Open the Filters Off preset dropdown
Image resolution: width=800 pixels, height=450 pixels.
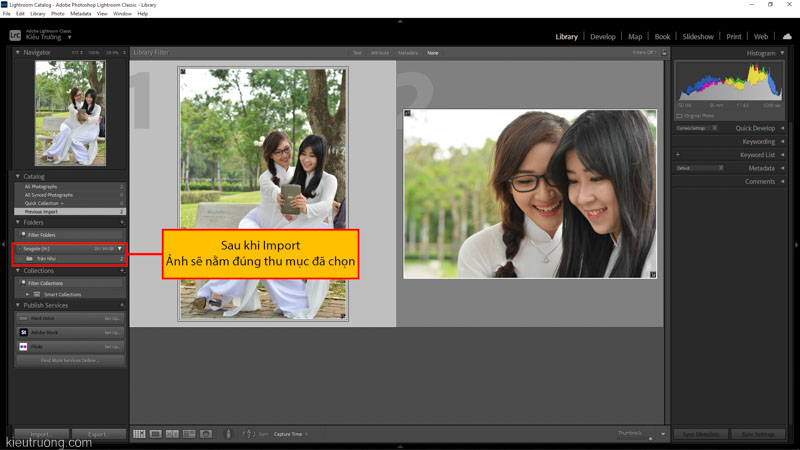point(645,52)
